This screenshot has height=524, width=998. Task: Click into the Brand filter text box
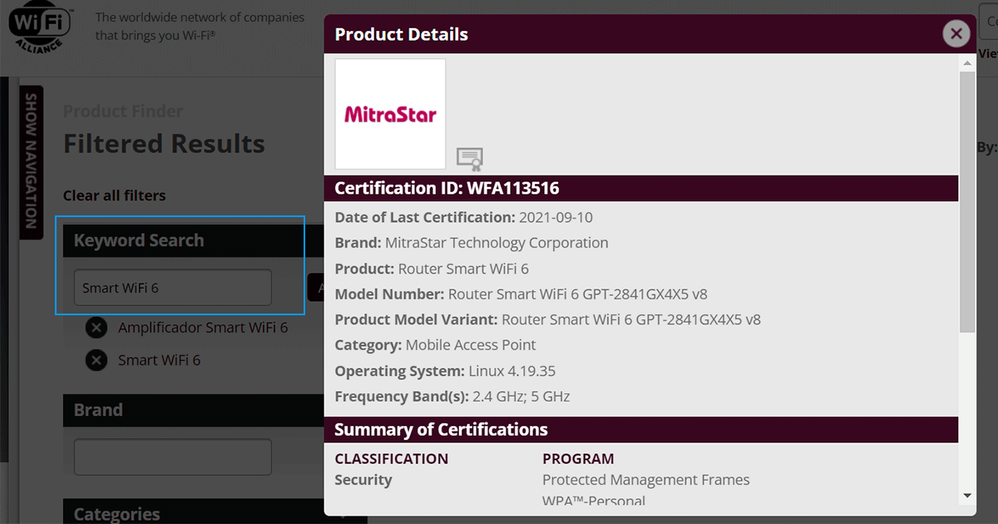pyautogui.click(x=172, y=457)
